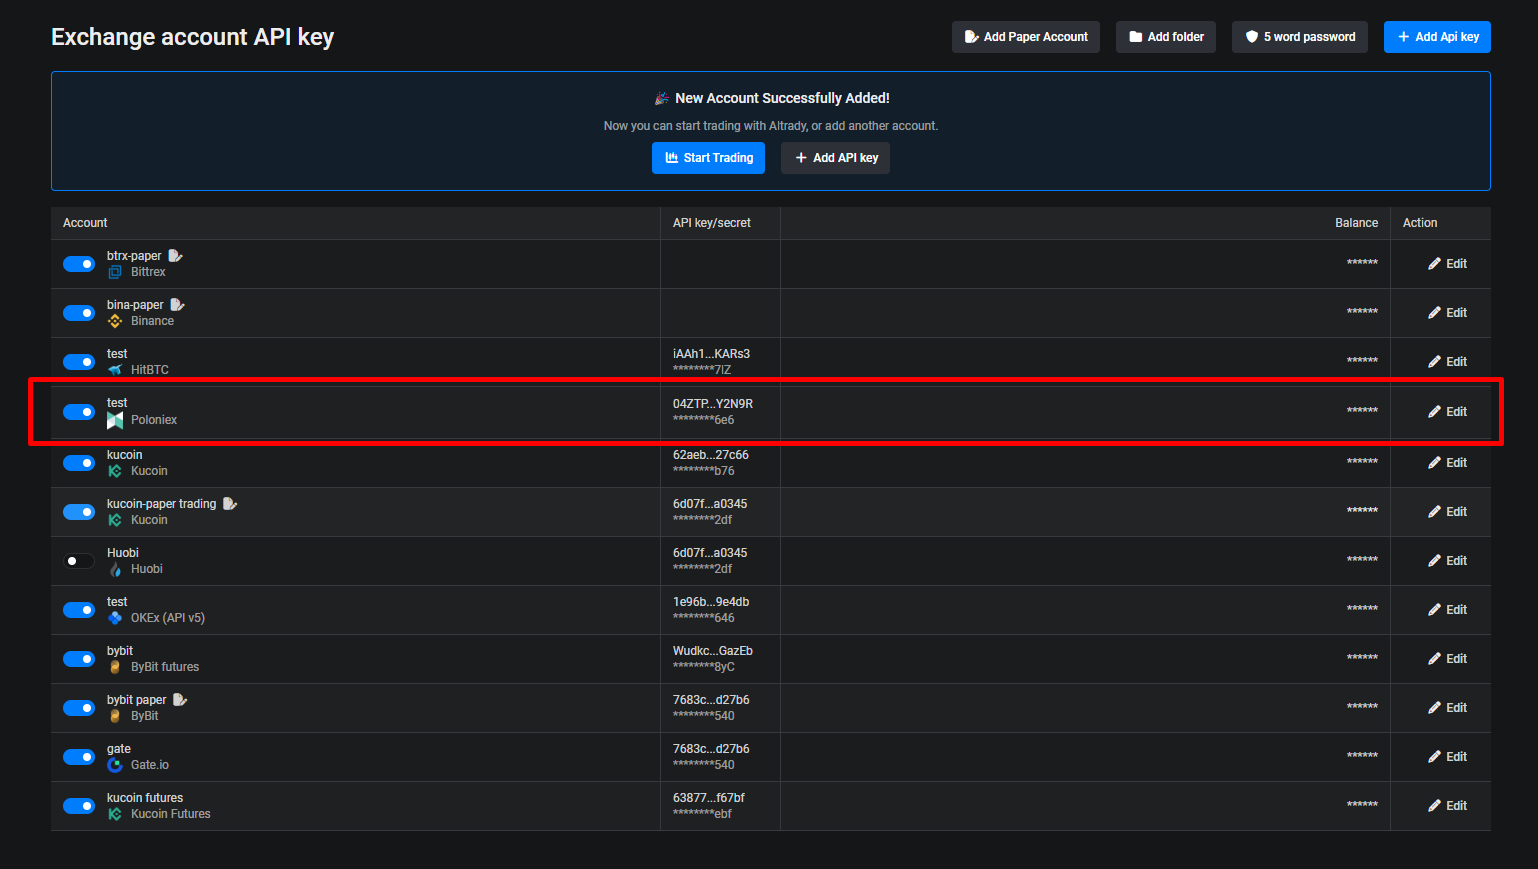
Task: Click the top-right Add Api key button
Action: 1437,37
